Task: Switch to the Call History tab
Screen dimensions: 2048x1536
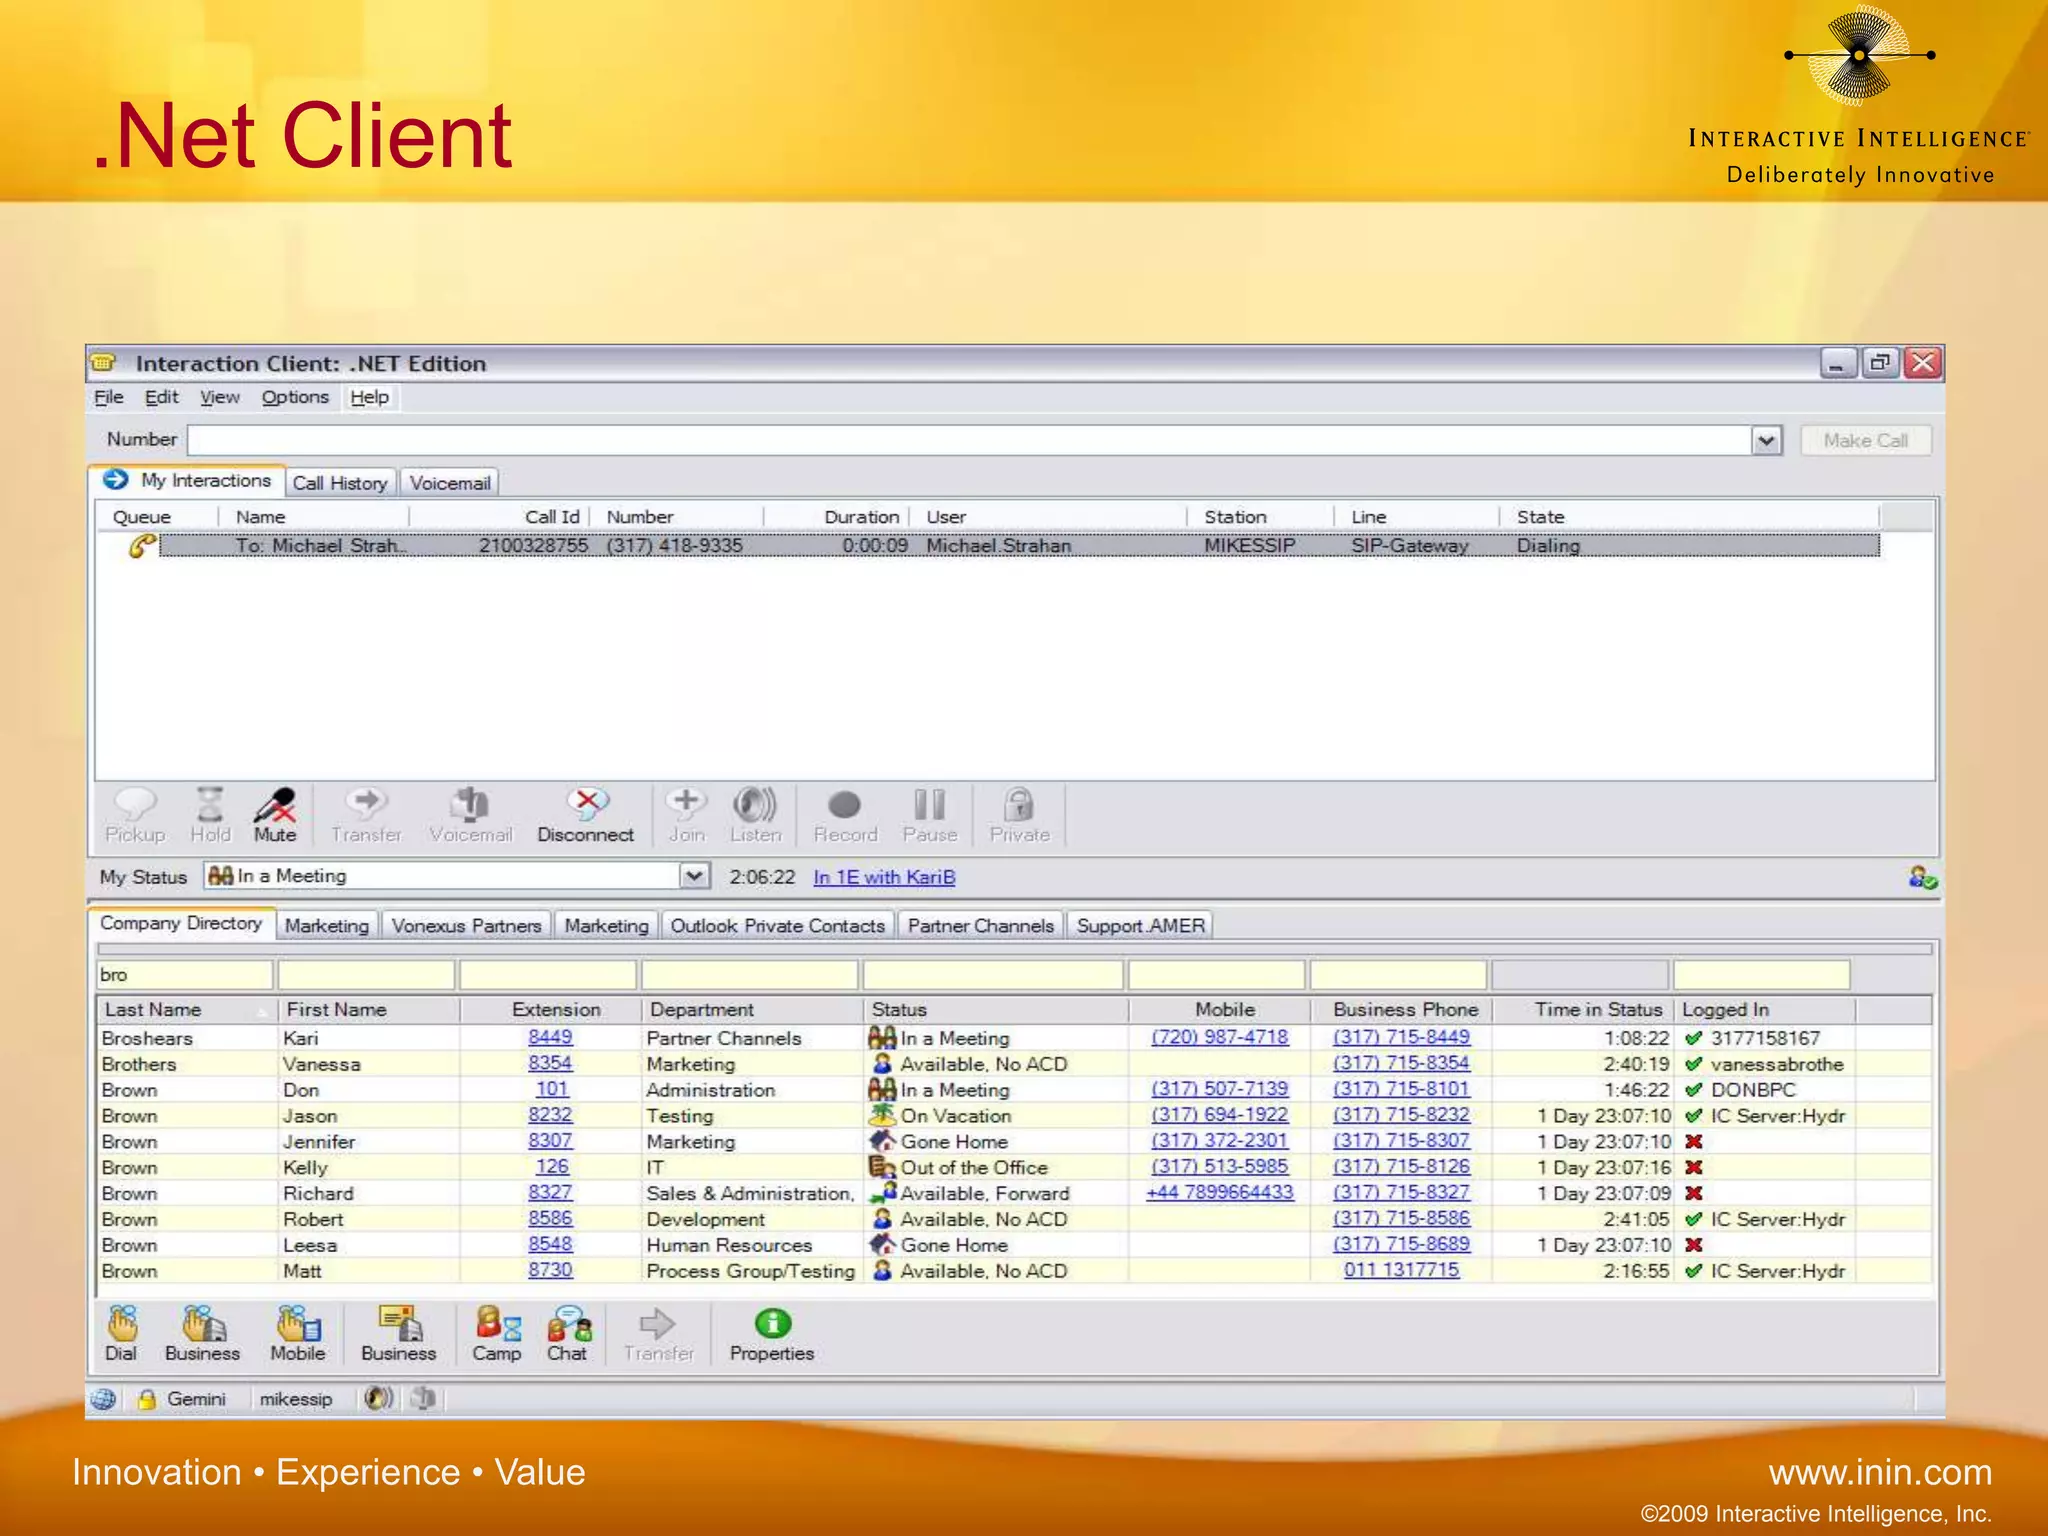Action: [340, 483]
